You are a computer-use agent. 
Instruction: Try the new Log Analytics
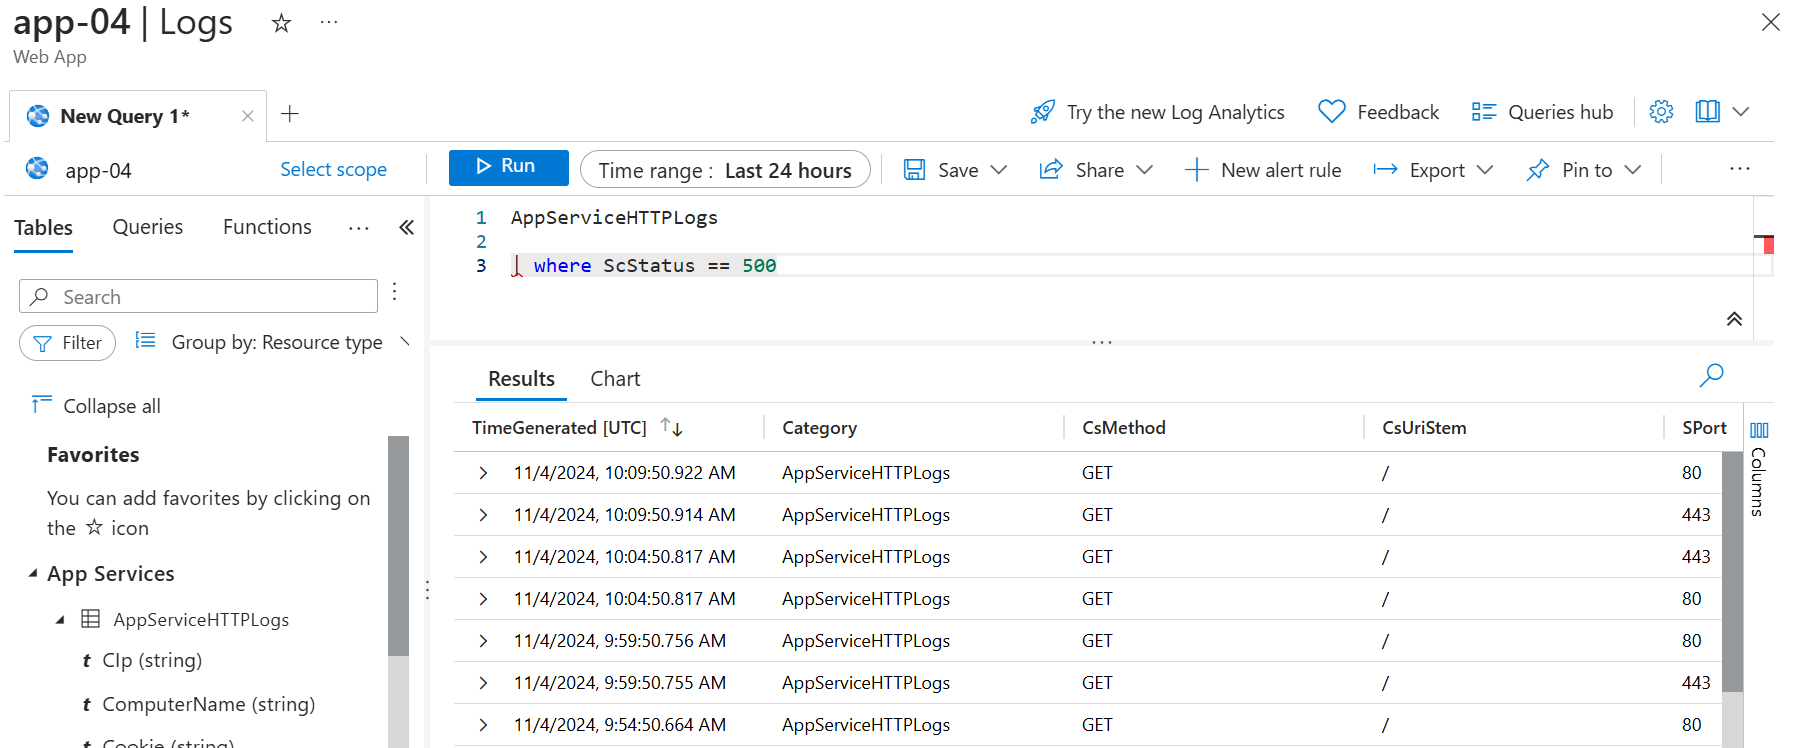(1157, 112)
